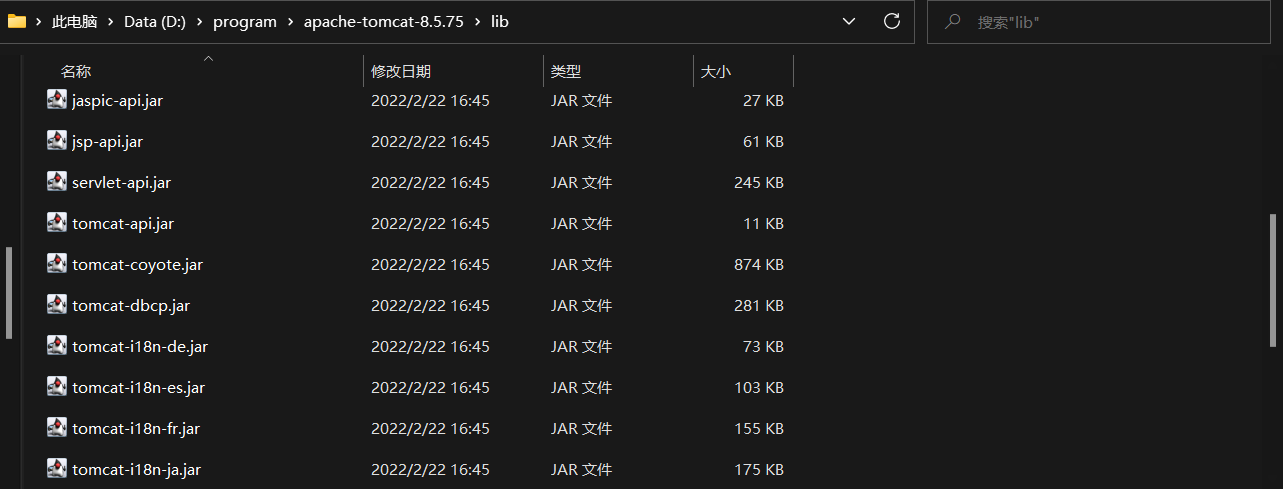Select the servlet-api.jar file icon
The width and height of the screenshot is (1283, 489).
coord(57,182)
